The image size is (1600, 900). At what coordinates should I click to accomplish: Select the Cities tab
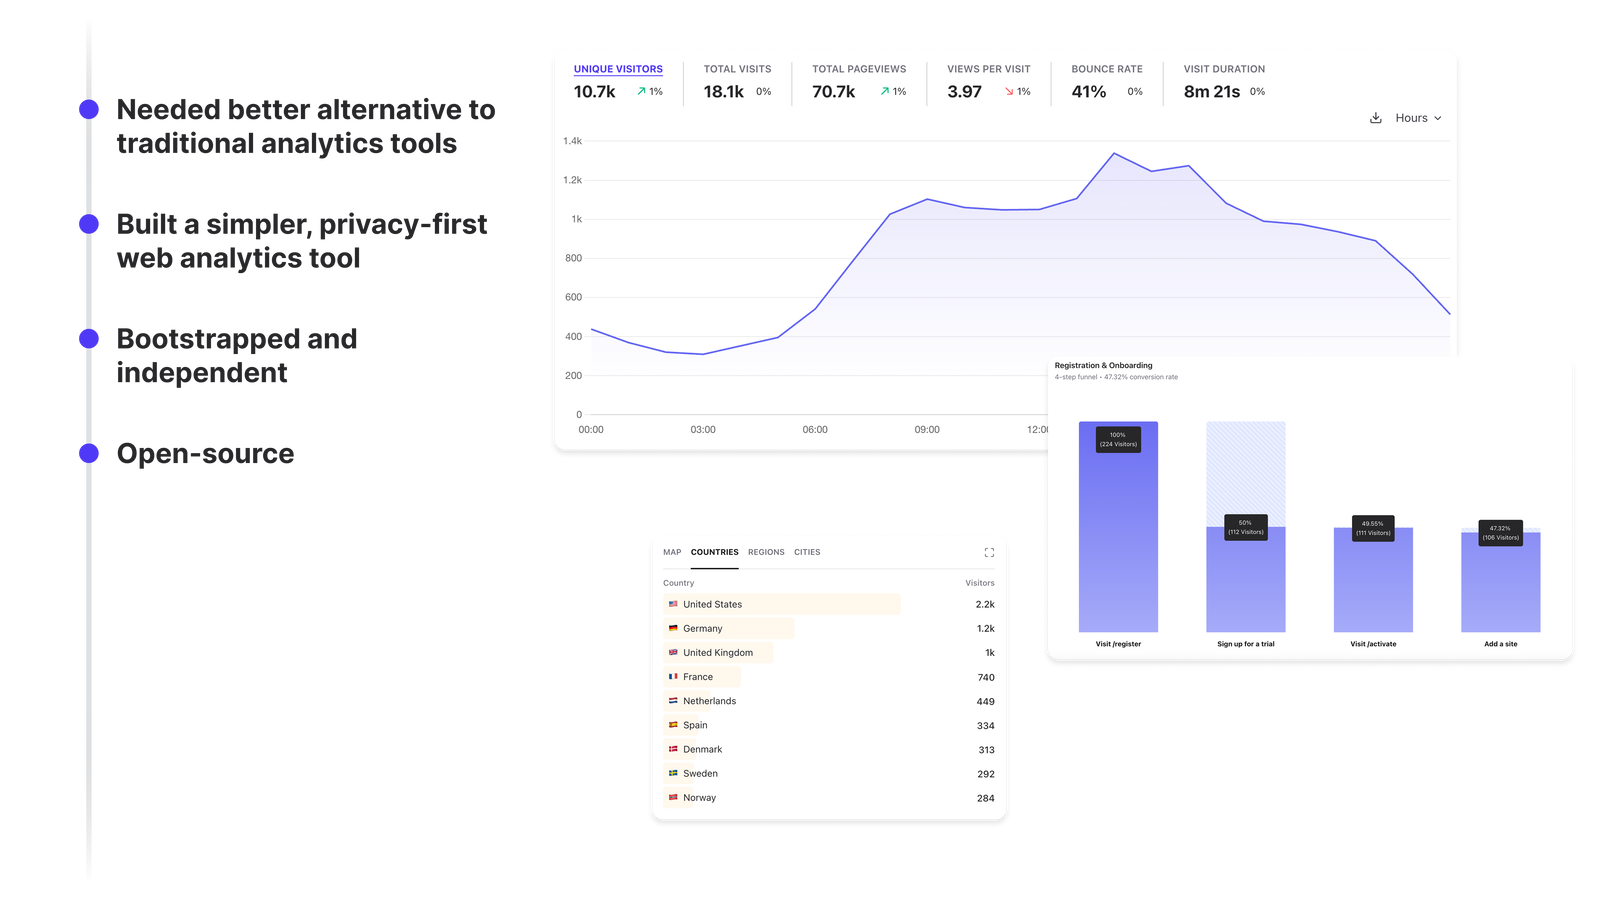pyautogui.click(x=807, y=552)
